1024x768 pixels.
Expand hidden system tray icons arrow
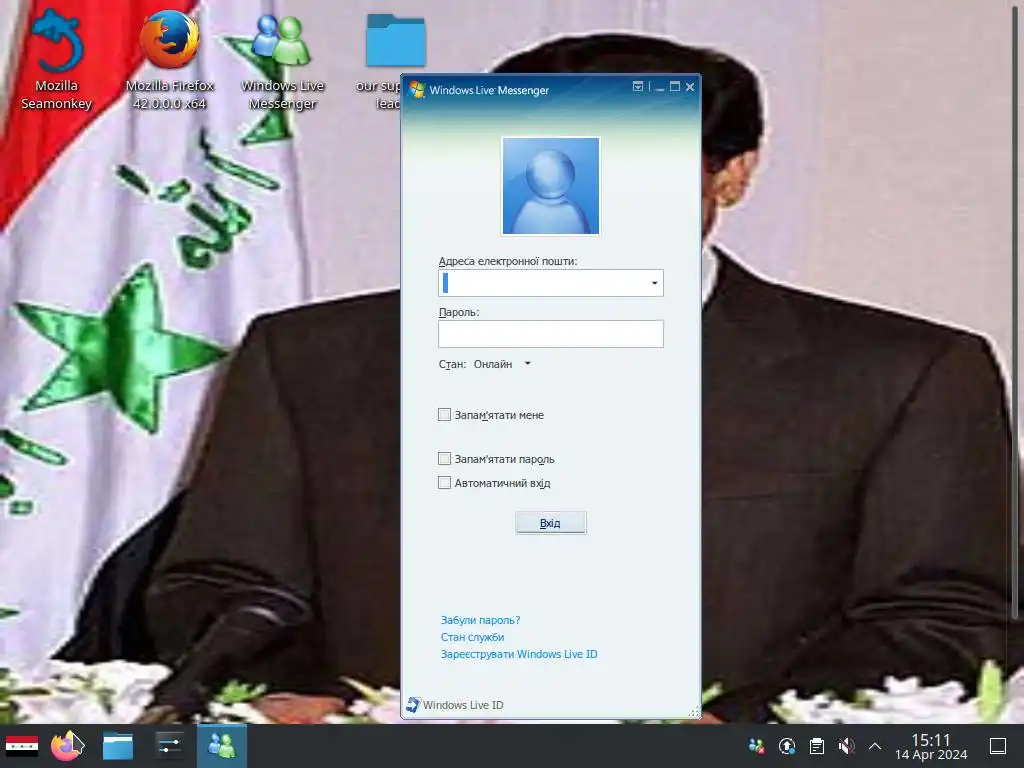coord(875,746)
